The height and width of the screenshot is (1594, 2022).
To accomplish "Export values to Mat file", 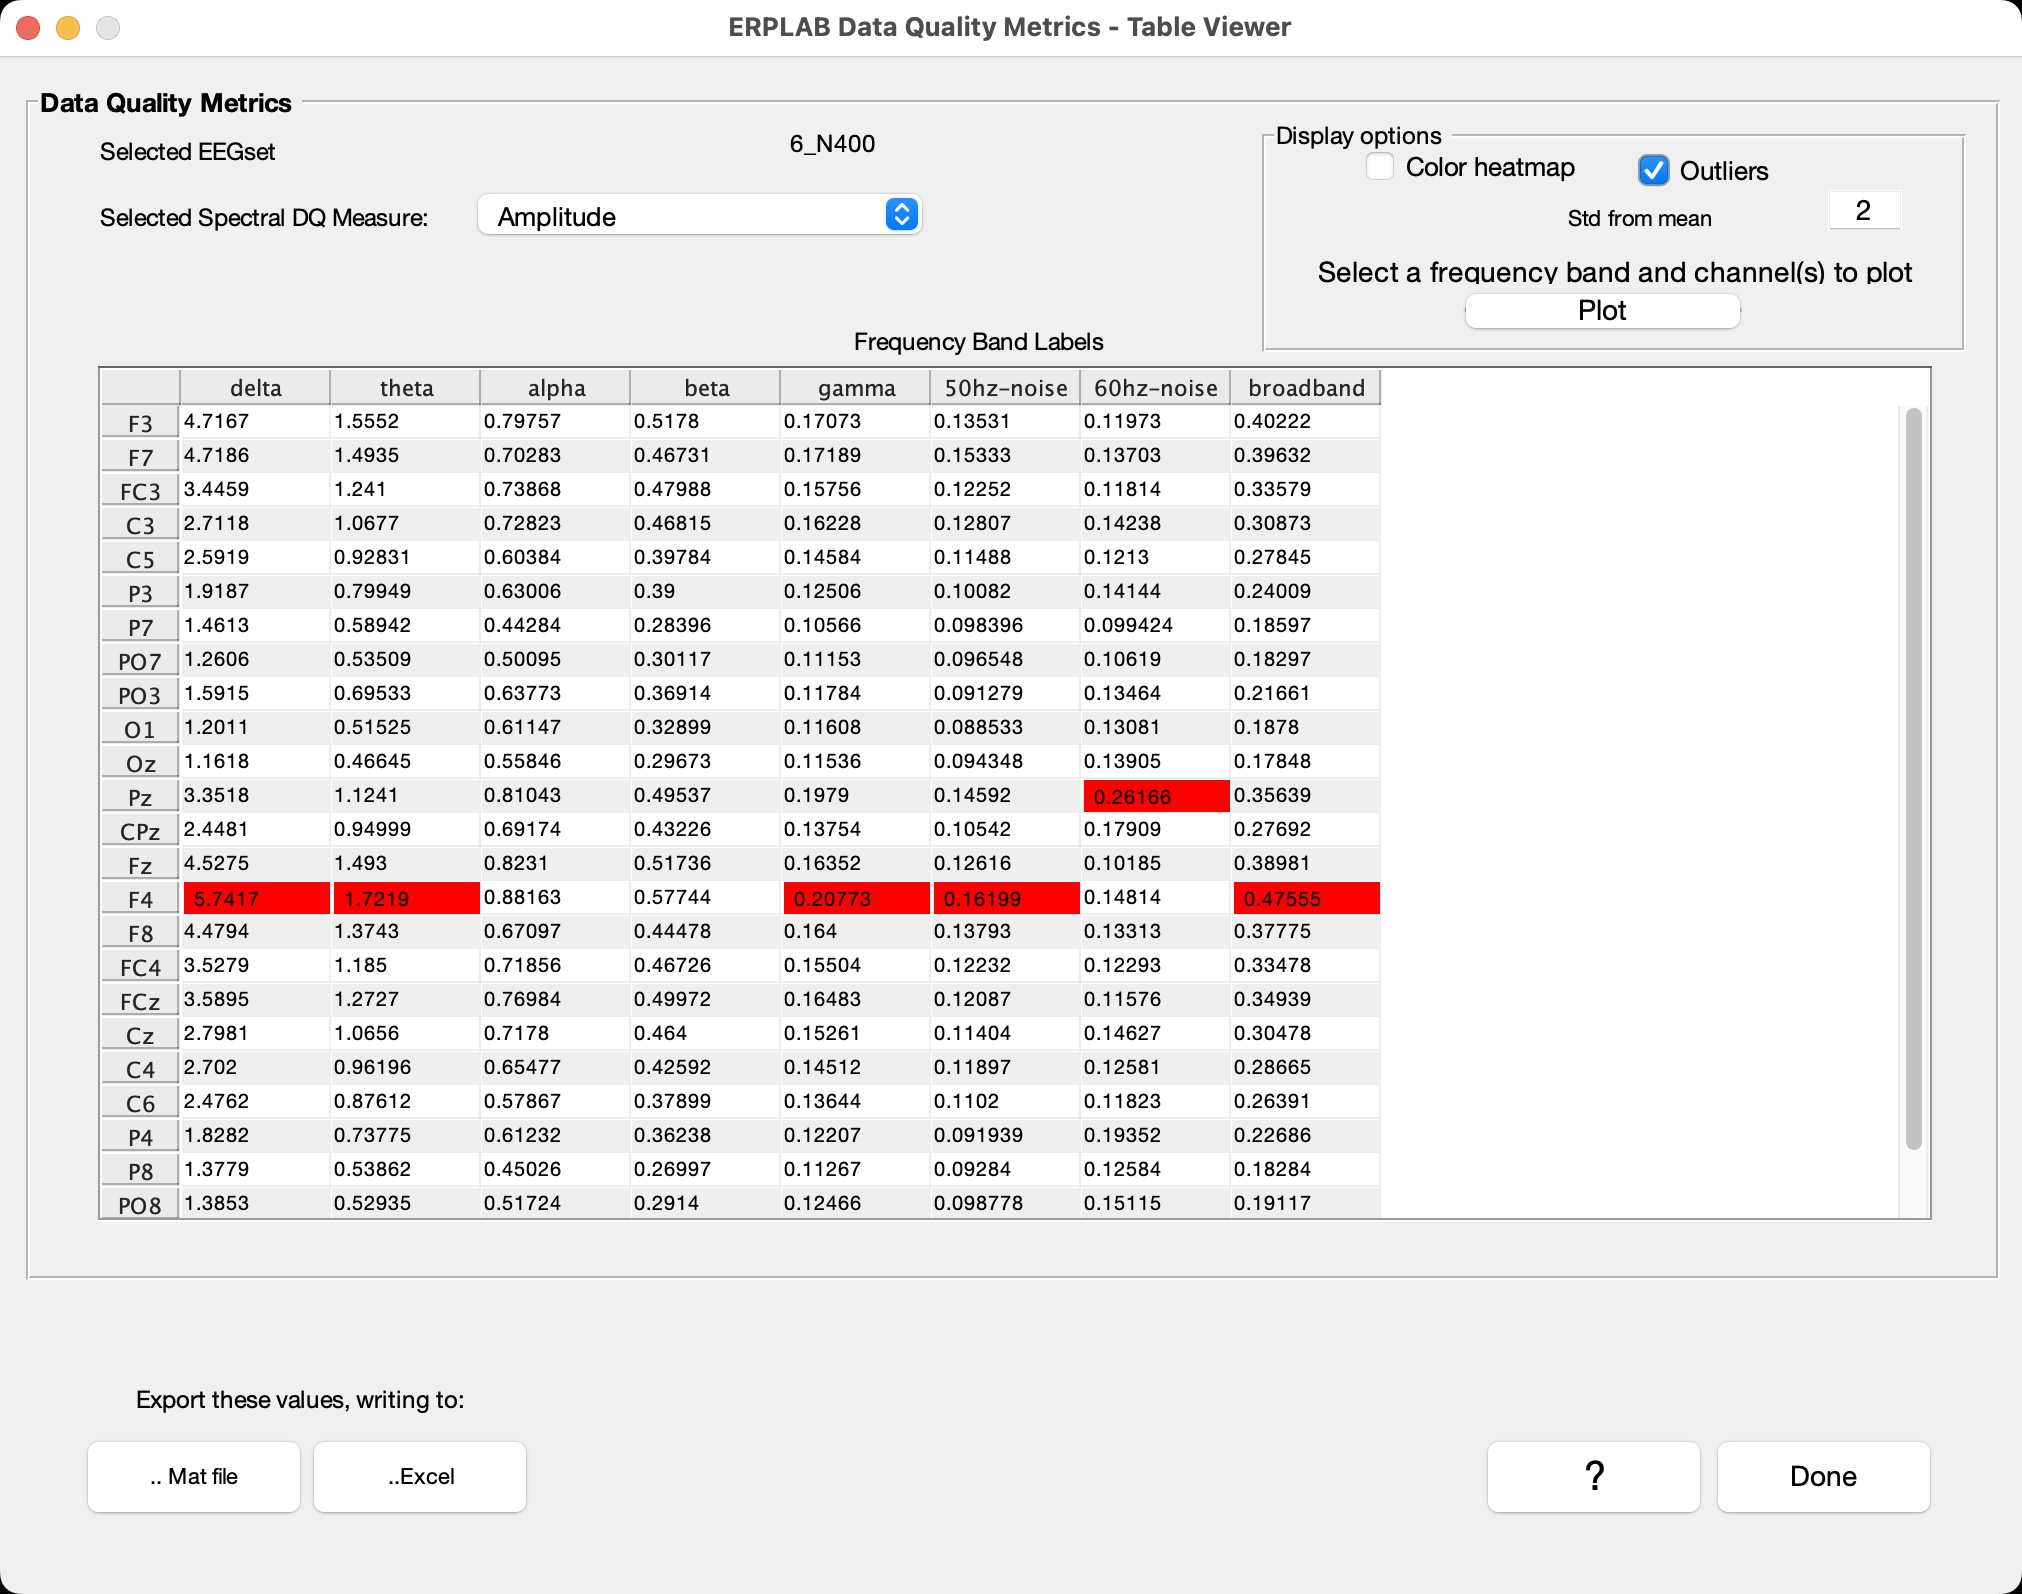I will (194, 1476).
